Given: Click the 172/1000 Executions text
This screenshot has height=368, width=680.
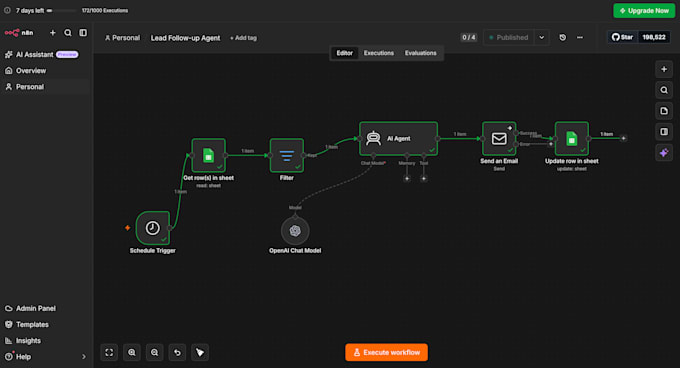Looking at the screenshot, I should (x=105, y=10).
